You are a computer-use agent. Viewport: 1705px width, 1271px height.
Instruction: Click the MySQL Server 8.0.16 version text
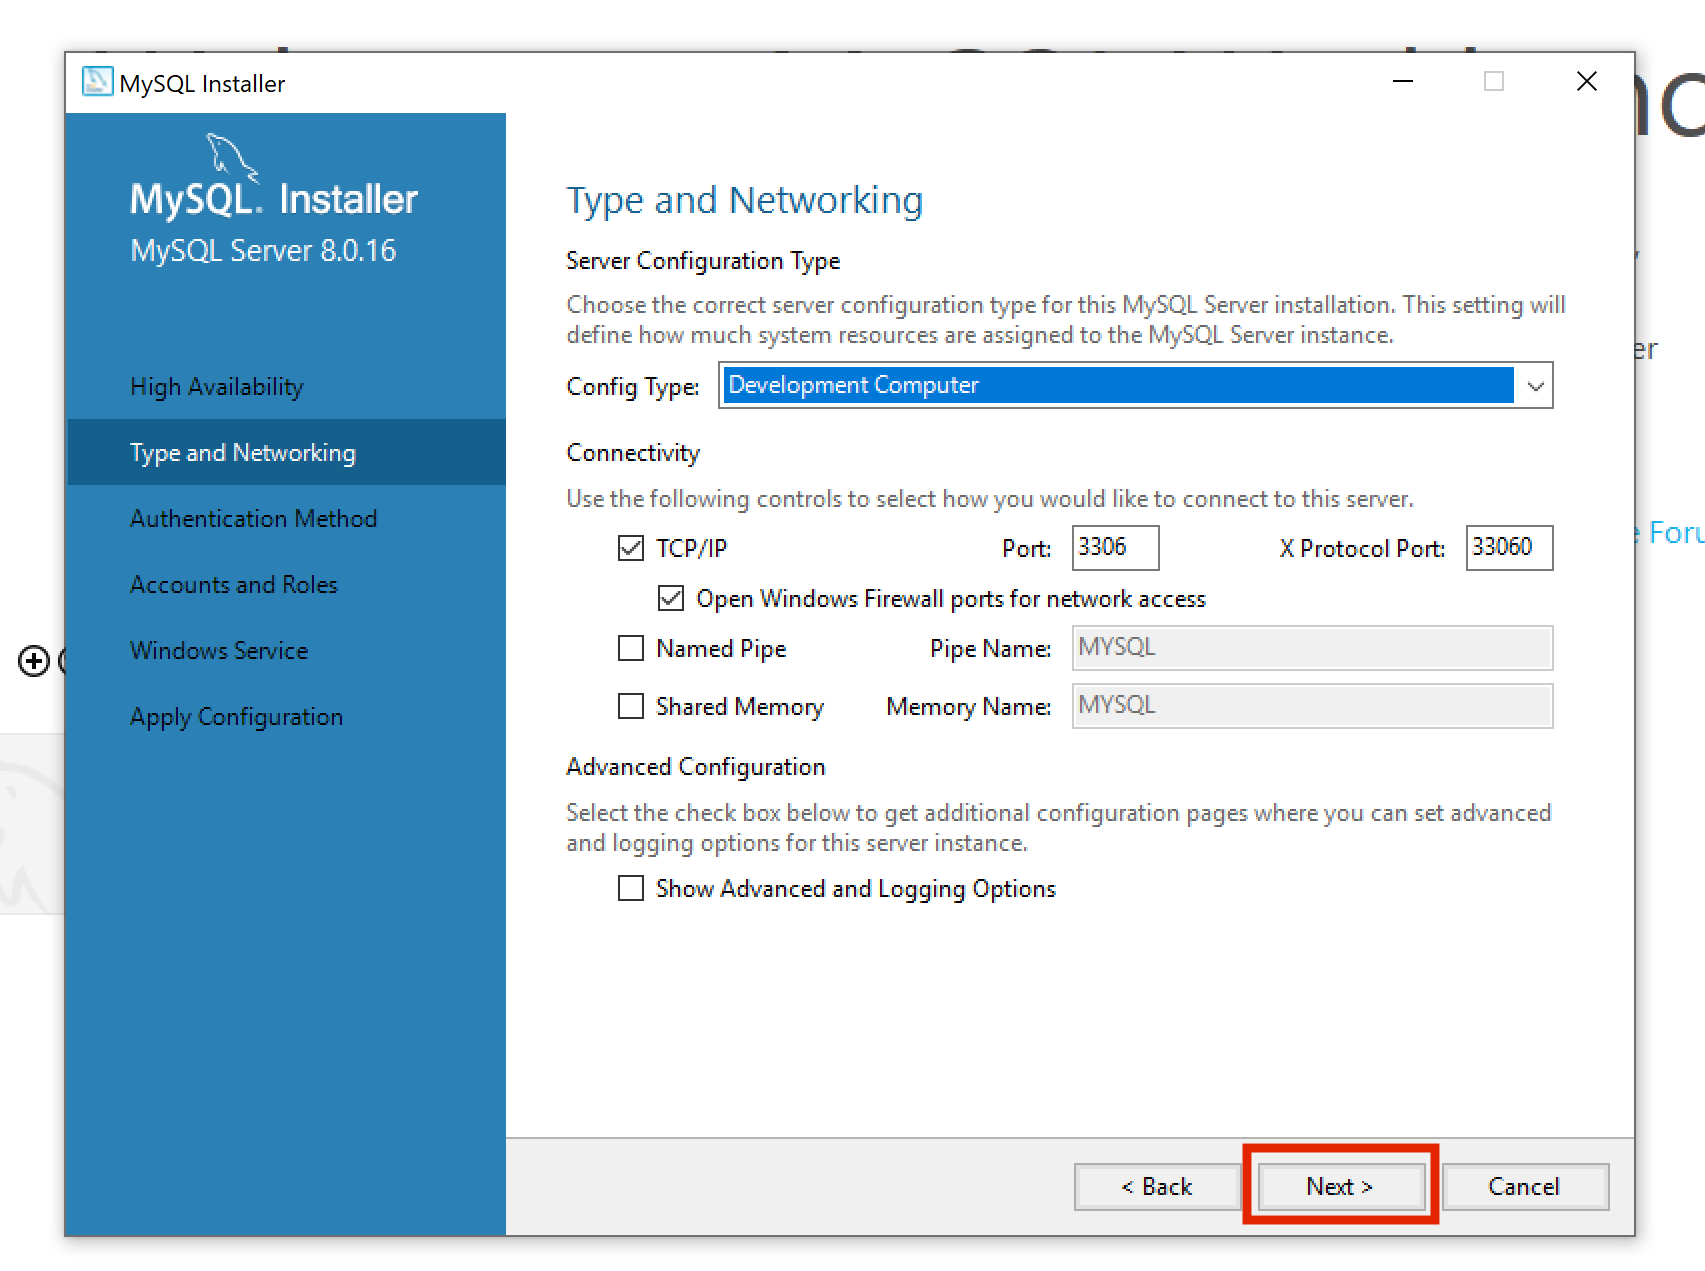pos(263,250)
